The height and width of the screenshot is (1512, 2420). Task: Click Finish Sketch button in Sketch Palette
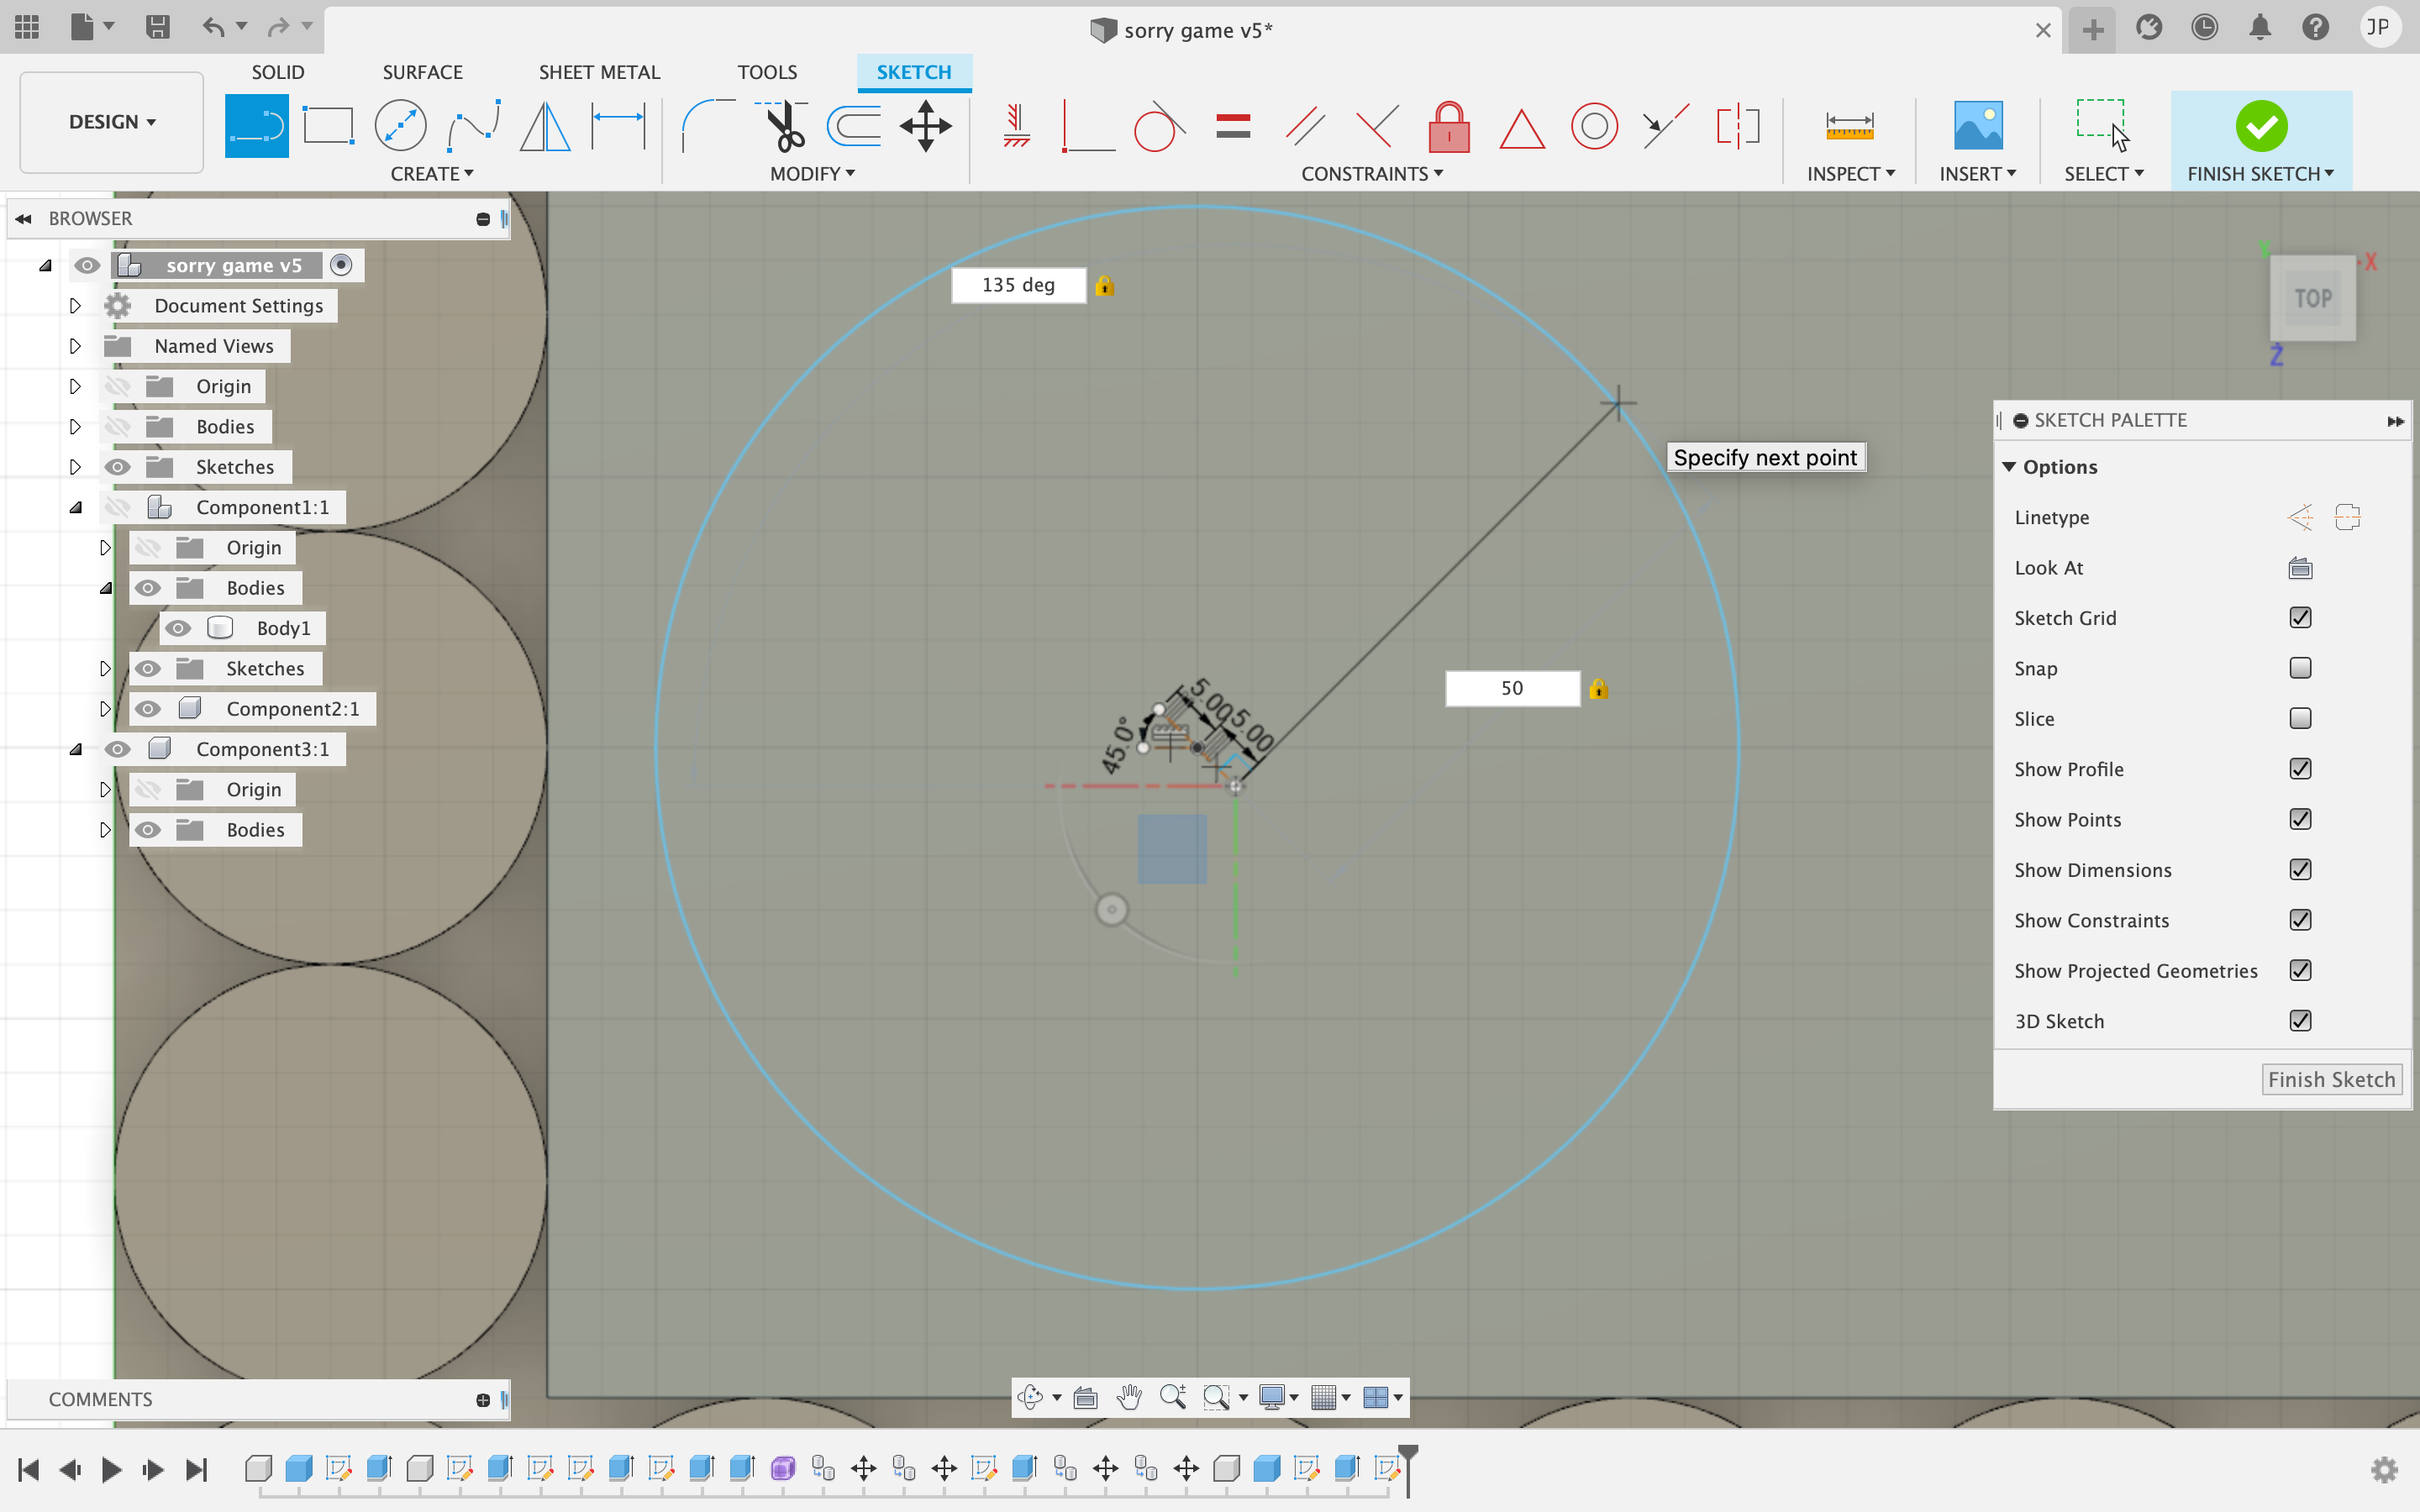[2331, 1079]
